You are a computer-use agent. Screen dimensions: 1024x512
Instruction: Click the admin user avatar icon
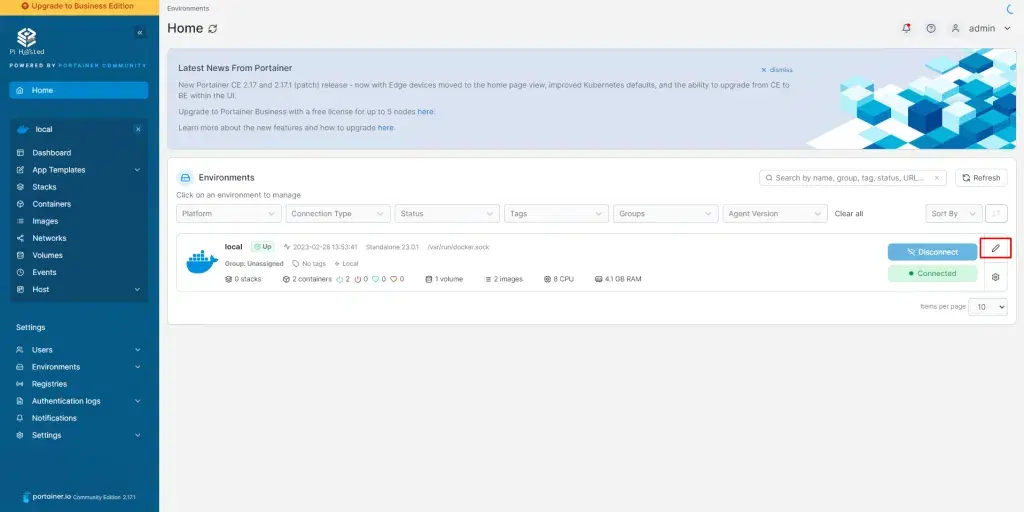[x=955, y=28]
